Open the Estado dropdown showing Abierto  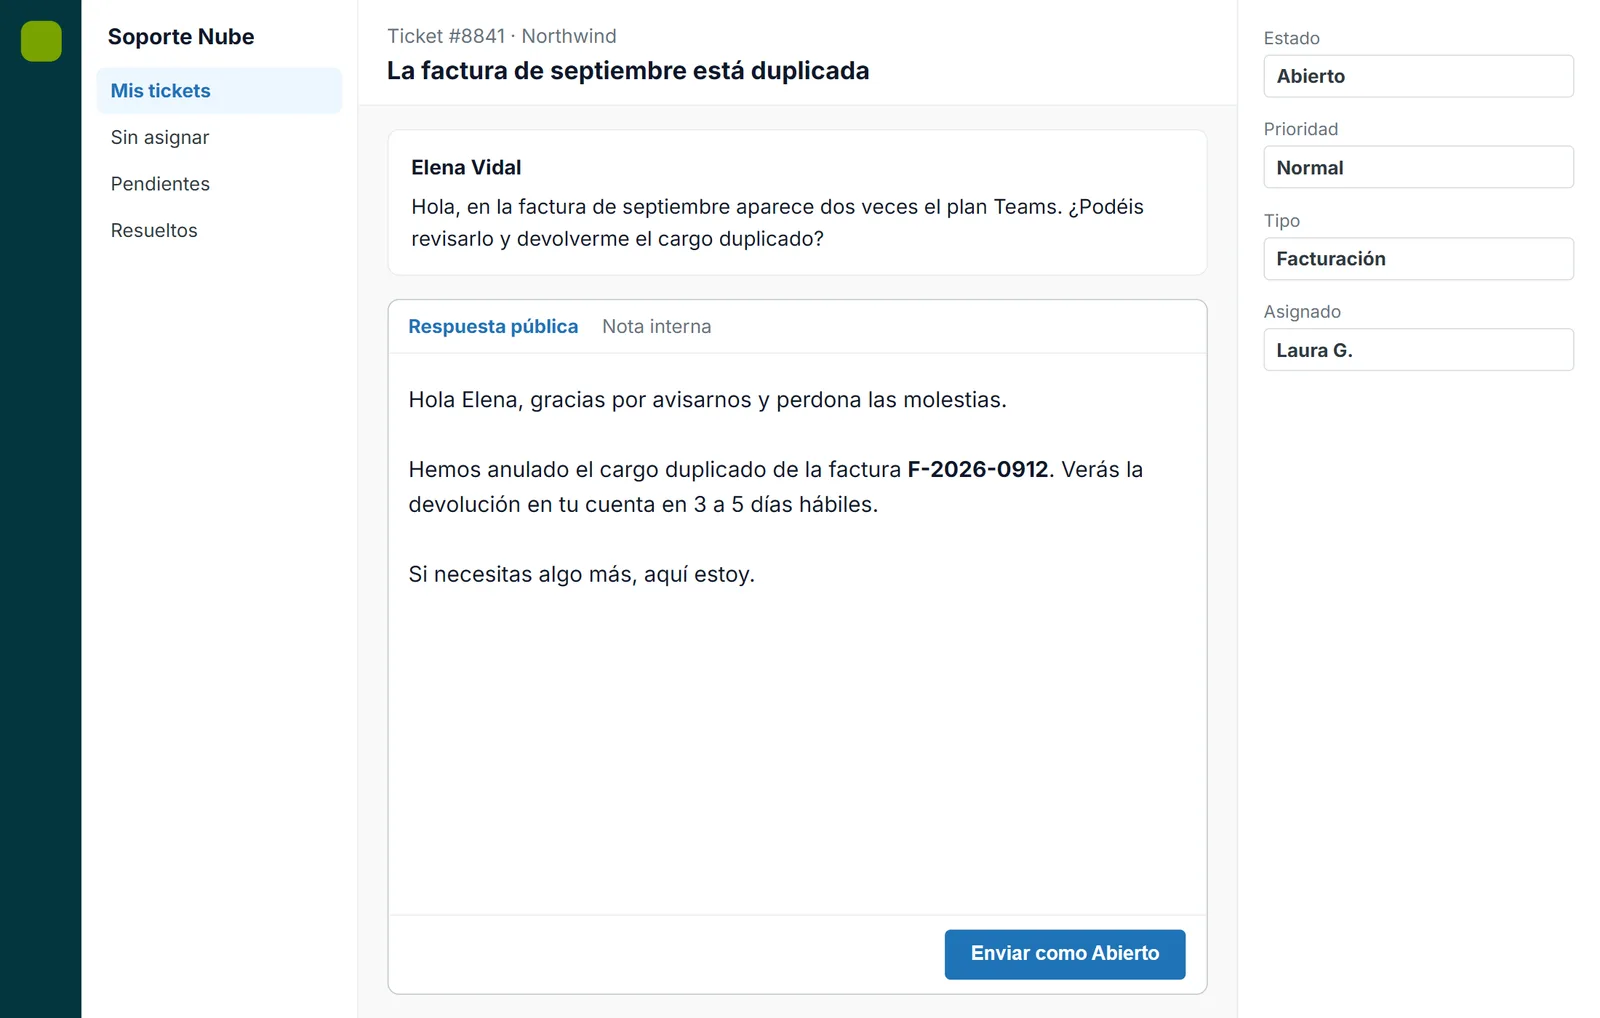(1418, 76)
